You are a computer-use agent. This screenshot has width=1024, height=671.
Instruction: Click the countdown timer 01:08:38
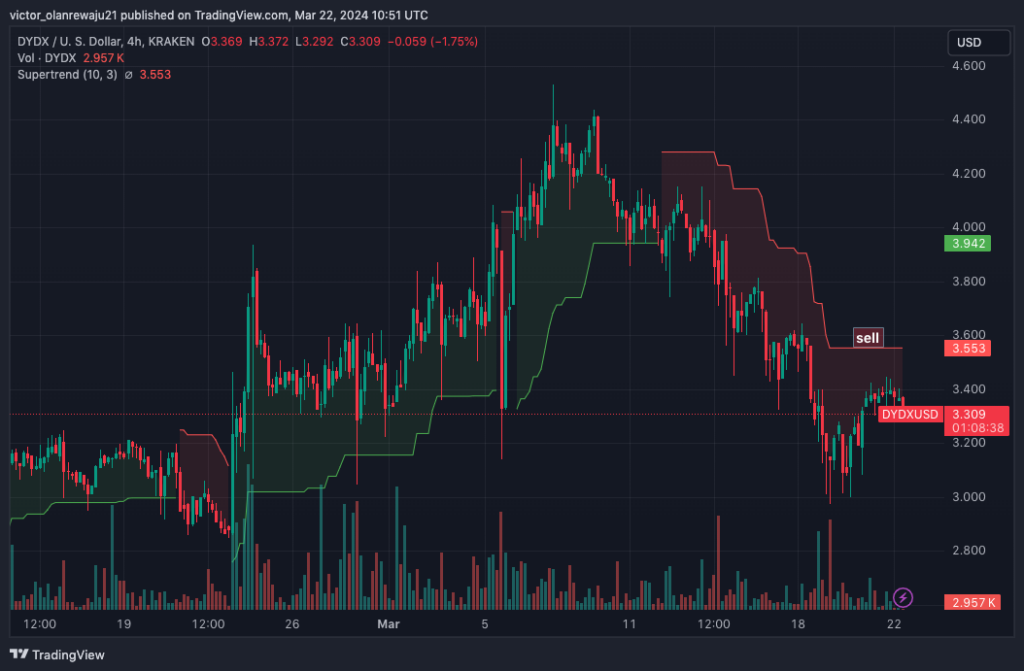point(978,429)
